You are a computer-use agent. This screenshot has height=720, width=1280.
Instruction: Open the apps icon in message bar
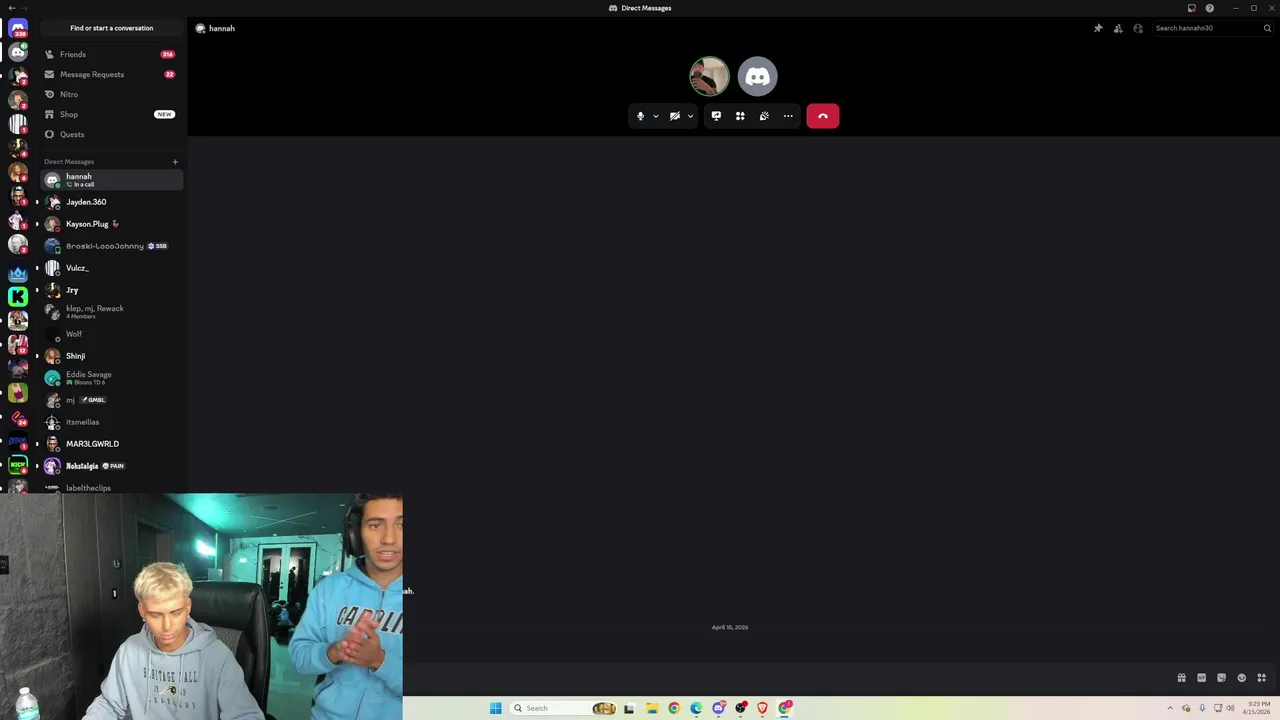tap(1261, 678)
